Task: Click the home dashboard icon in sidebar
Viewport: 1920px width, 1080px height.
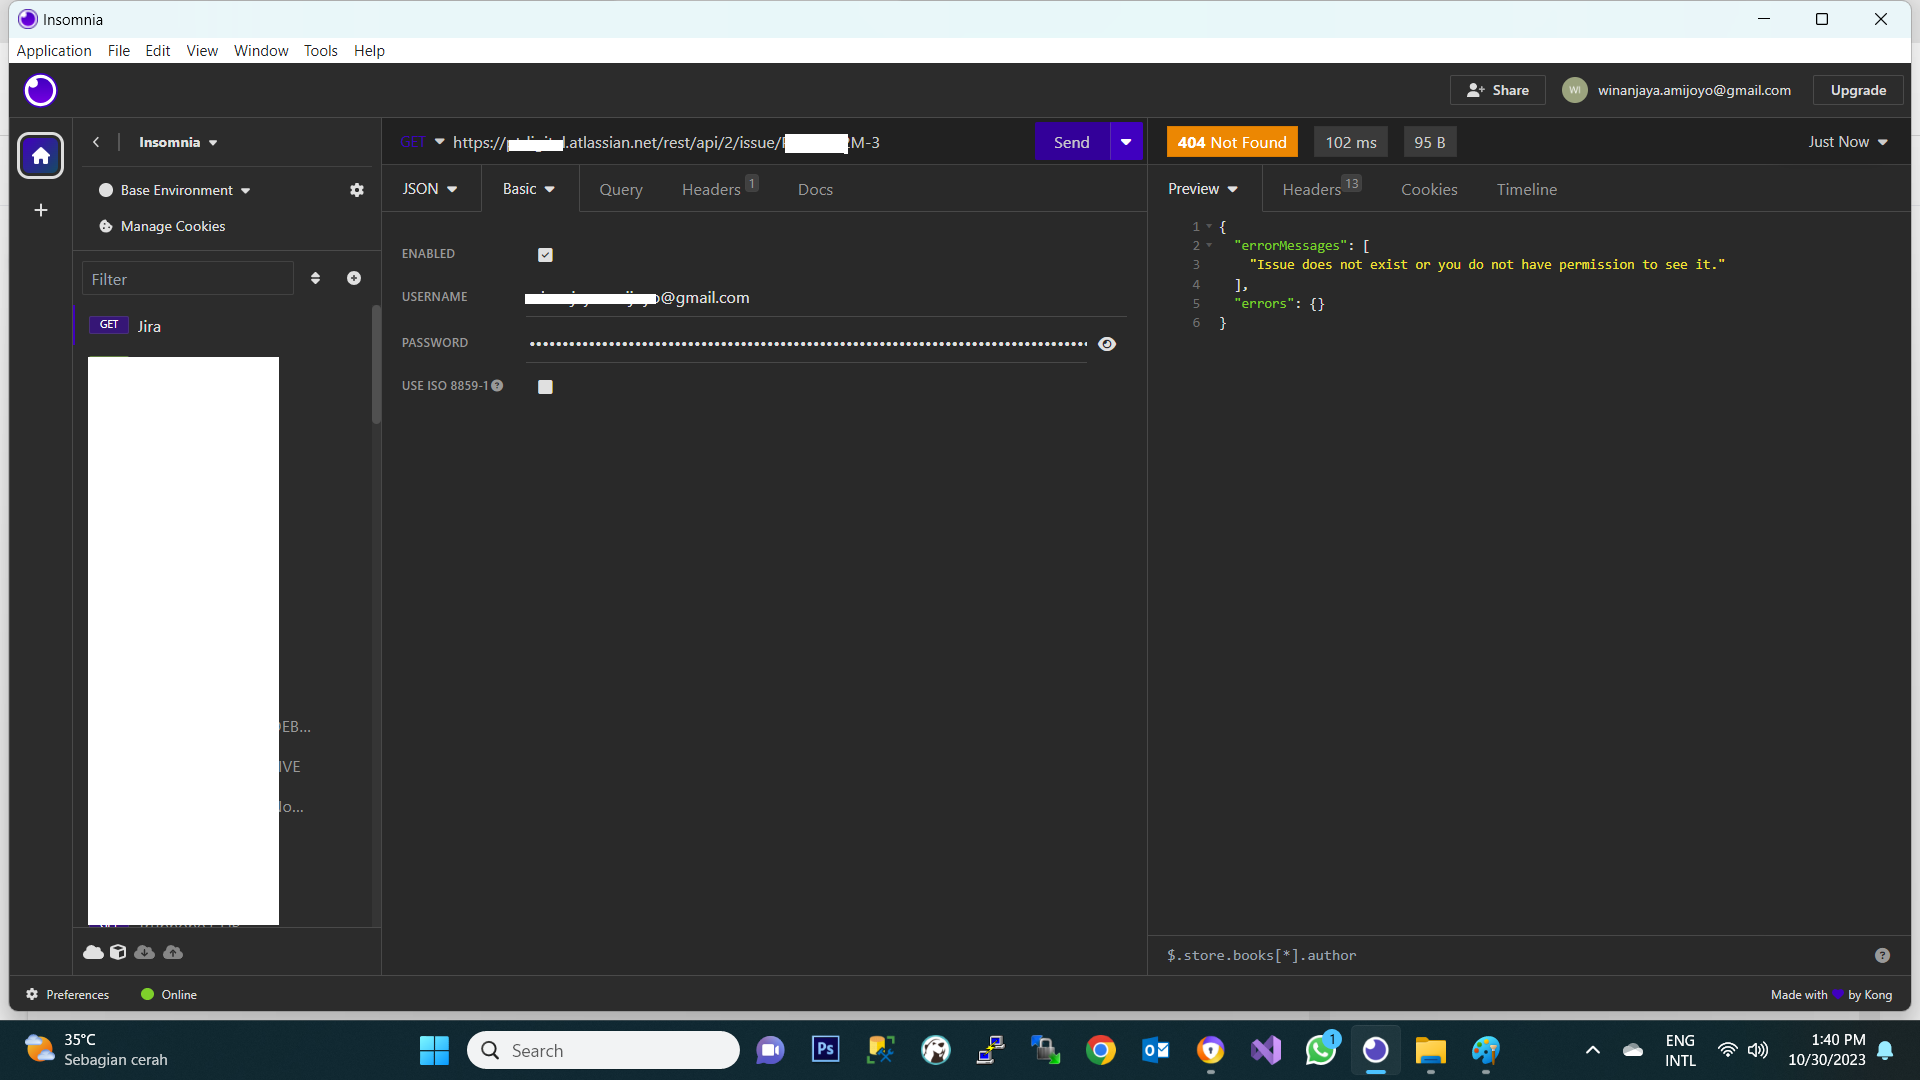Action: (40, 156)
